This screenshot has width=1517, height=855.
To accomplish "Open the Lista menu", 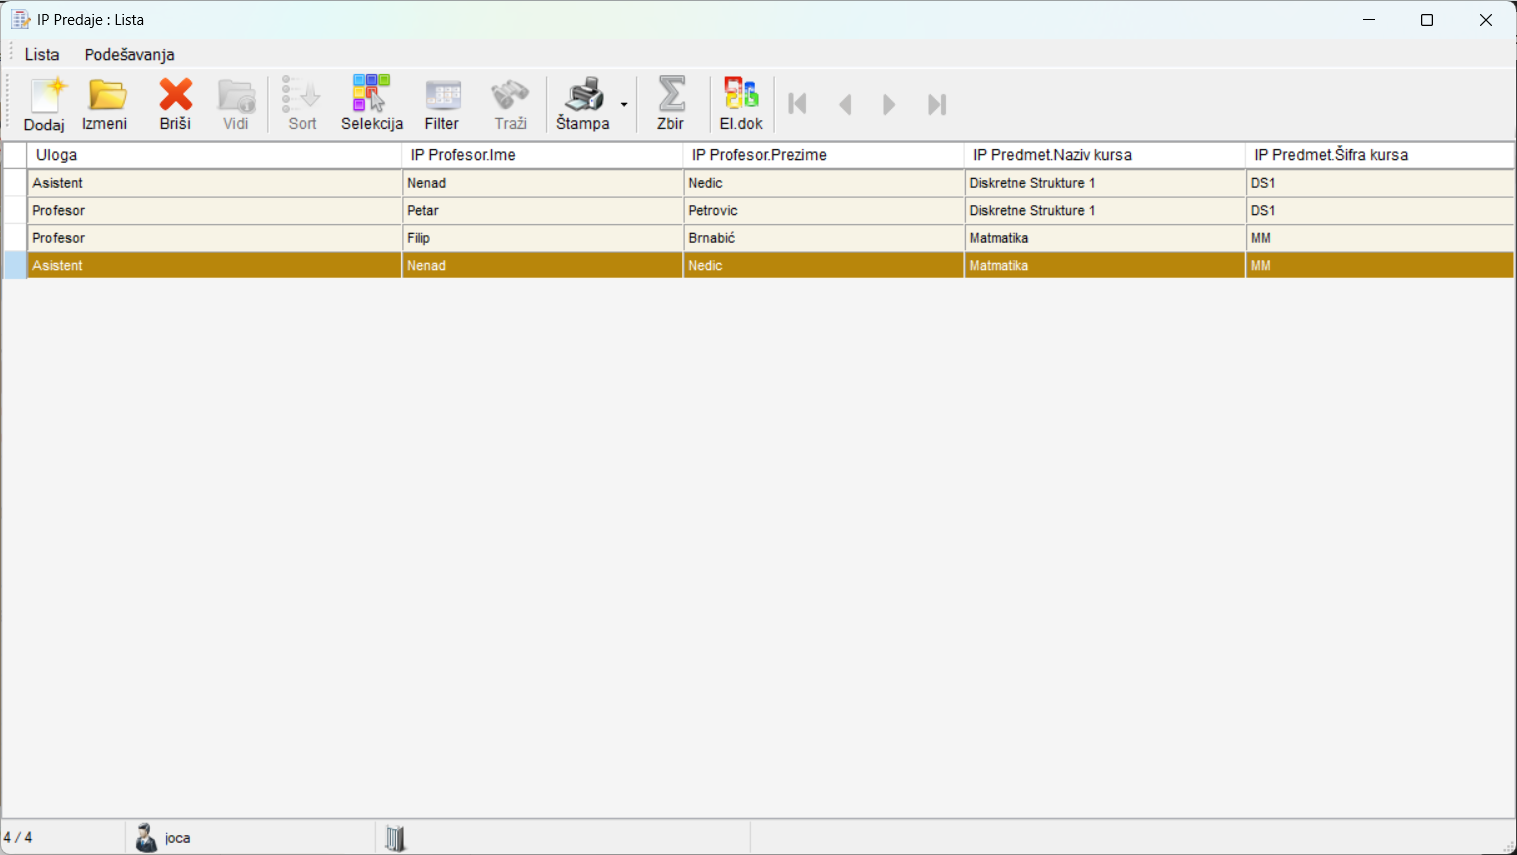I will click(42, 55).
